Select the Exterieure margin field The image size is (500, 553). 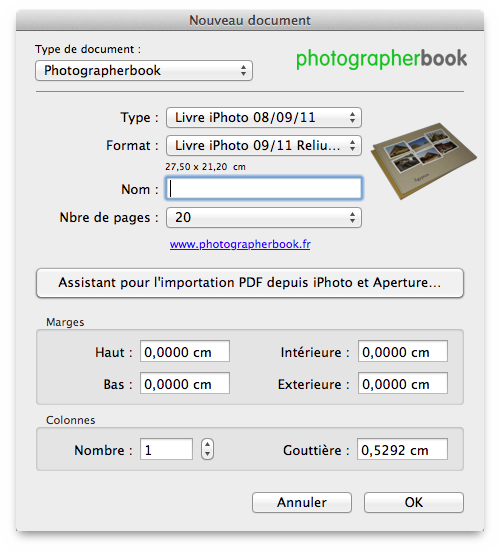[403, 383]
